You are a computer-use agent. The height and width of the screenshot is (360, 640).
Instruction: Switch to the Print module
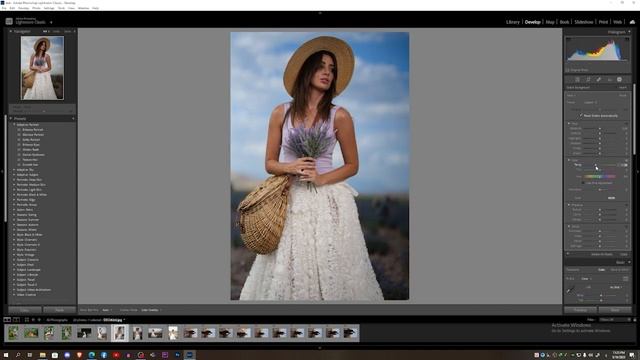(x=603, y=22)
